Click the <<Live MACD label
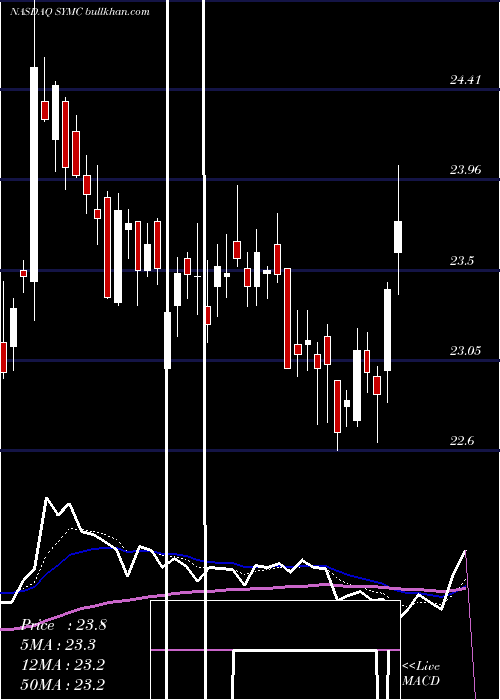Viewport: 500px width, 700px height. [421, 673]
